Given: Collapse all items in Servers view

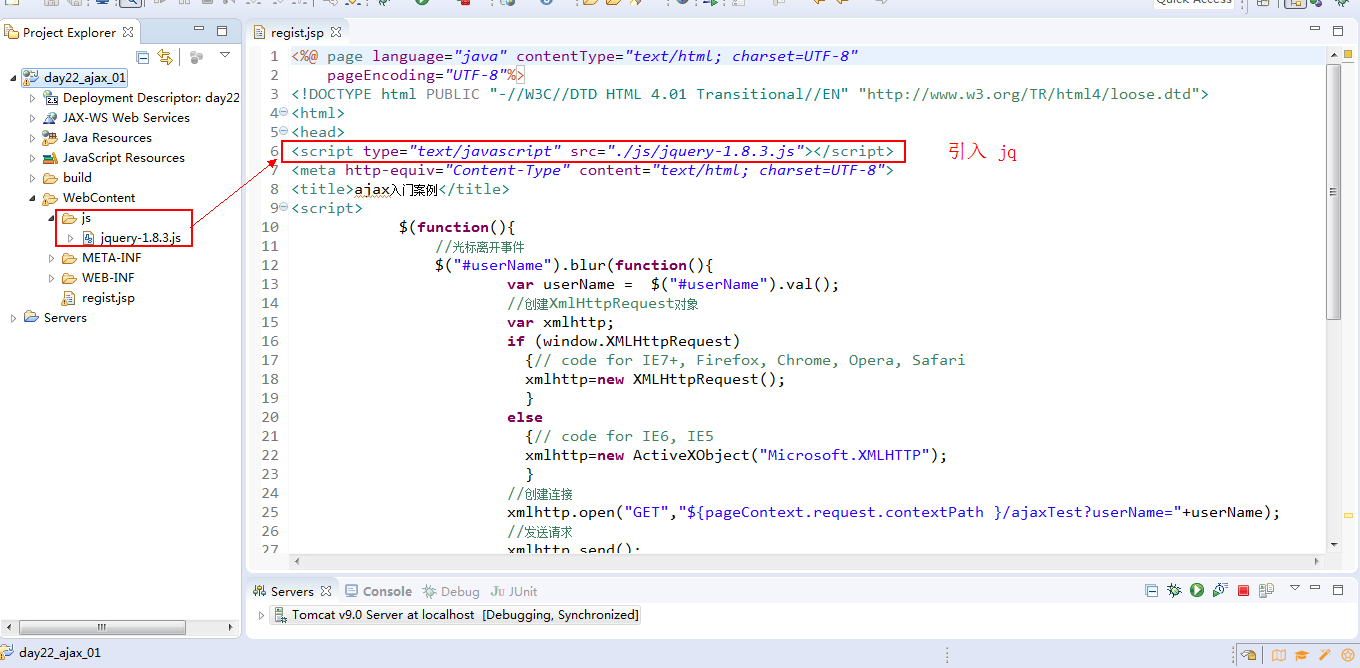Looking at the screenshot, I should (1151, 591).
